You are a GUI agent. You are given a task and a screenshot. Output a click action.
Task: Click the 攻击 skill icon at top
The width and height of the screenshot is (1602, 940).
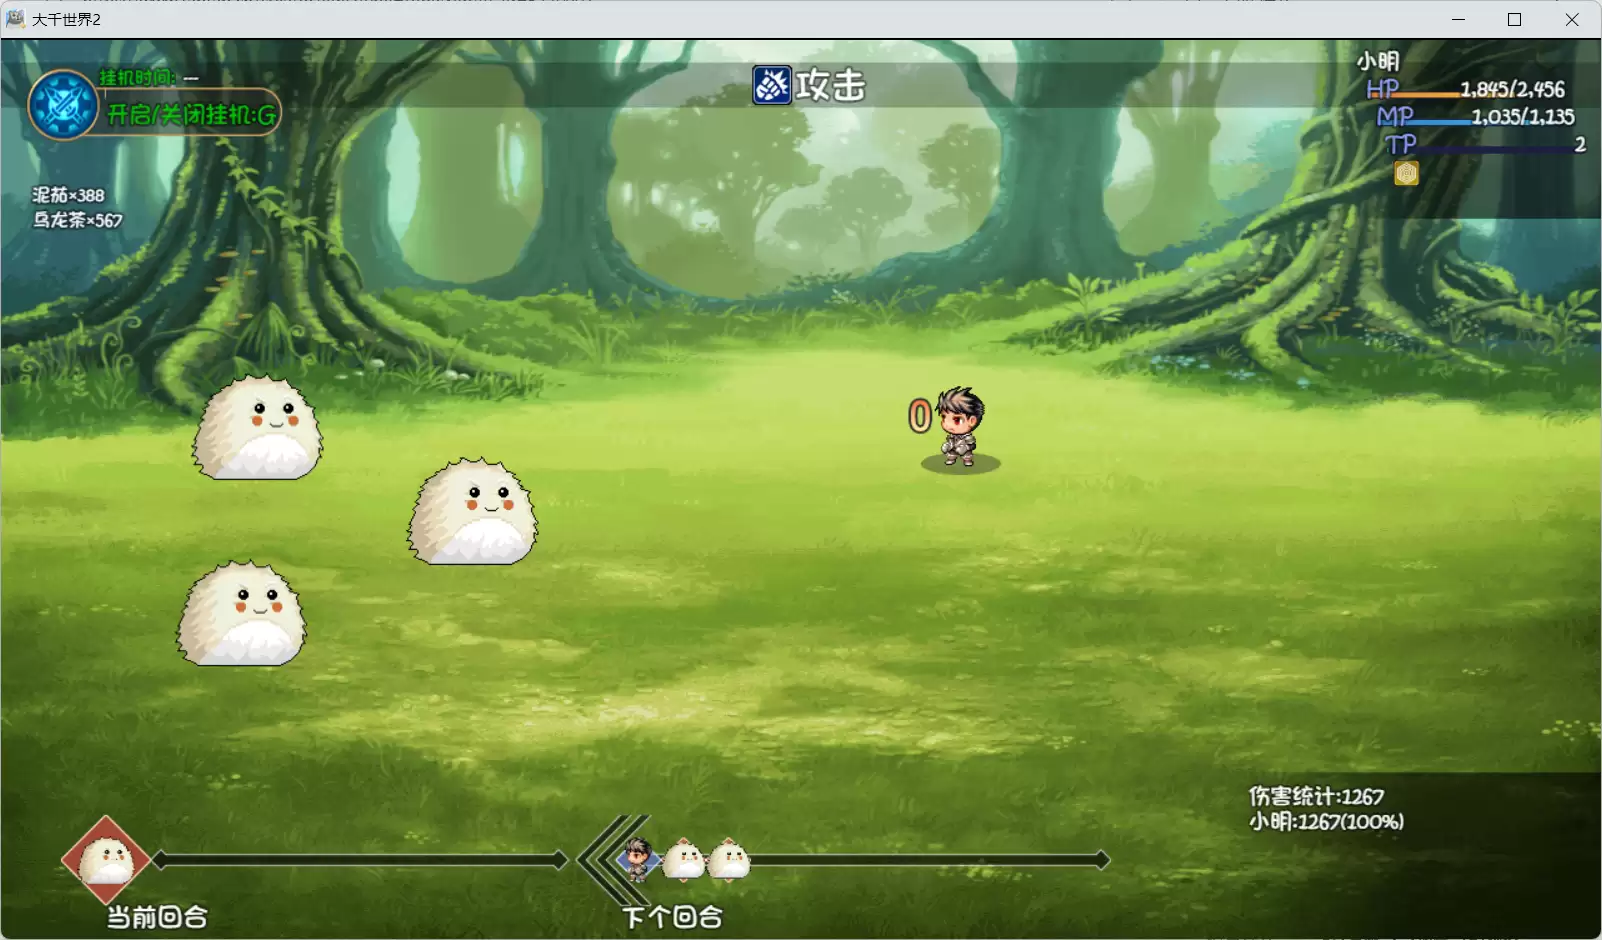click(772, 86)
